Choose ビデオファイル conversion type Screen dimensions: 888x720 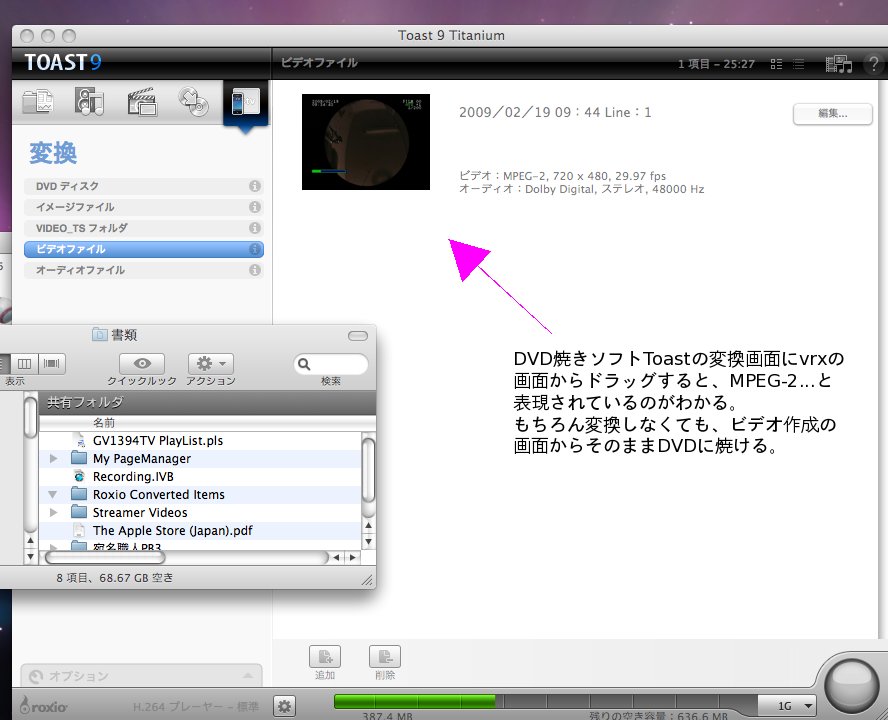coord(143,249)
